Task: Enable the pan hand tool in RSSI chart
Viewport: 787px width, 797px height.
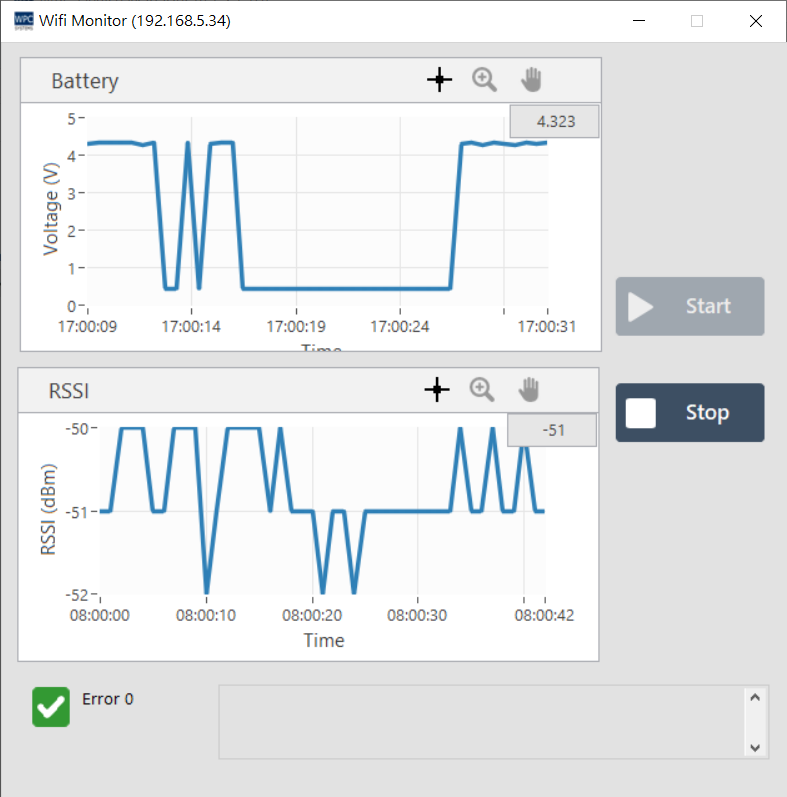Action: tap(529, 389)
